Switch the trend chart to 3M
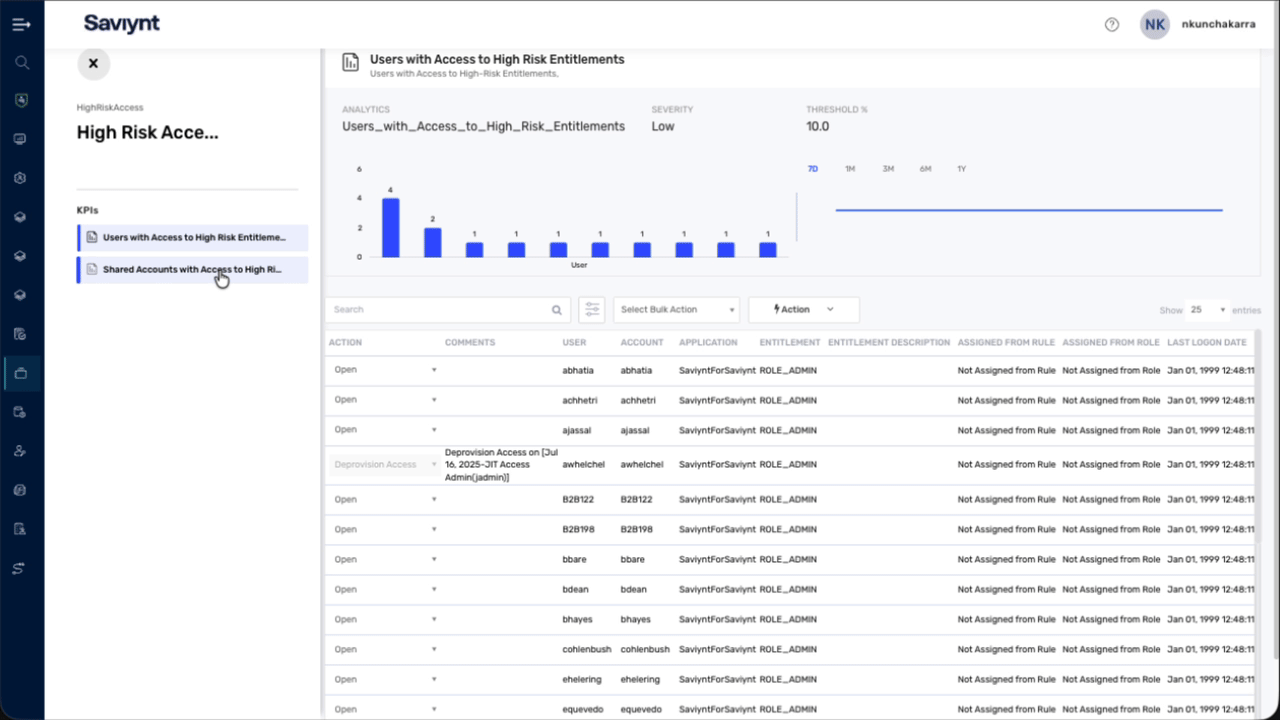The width and height of the screenshot is (1280, 720). point(888,169)
